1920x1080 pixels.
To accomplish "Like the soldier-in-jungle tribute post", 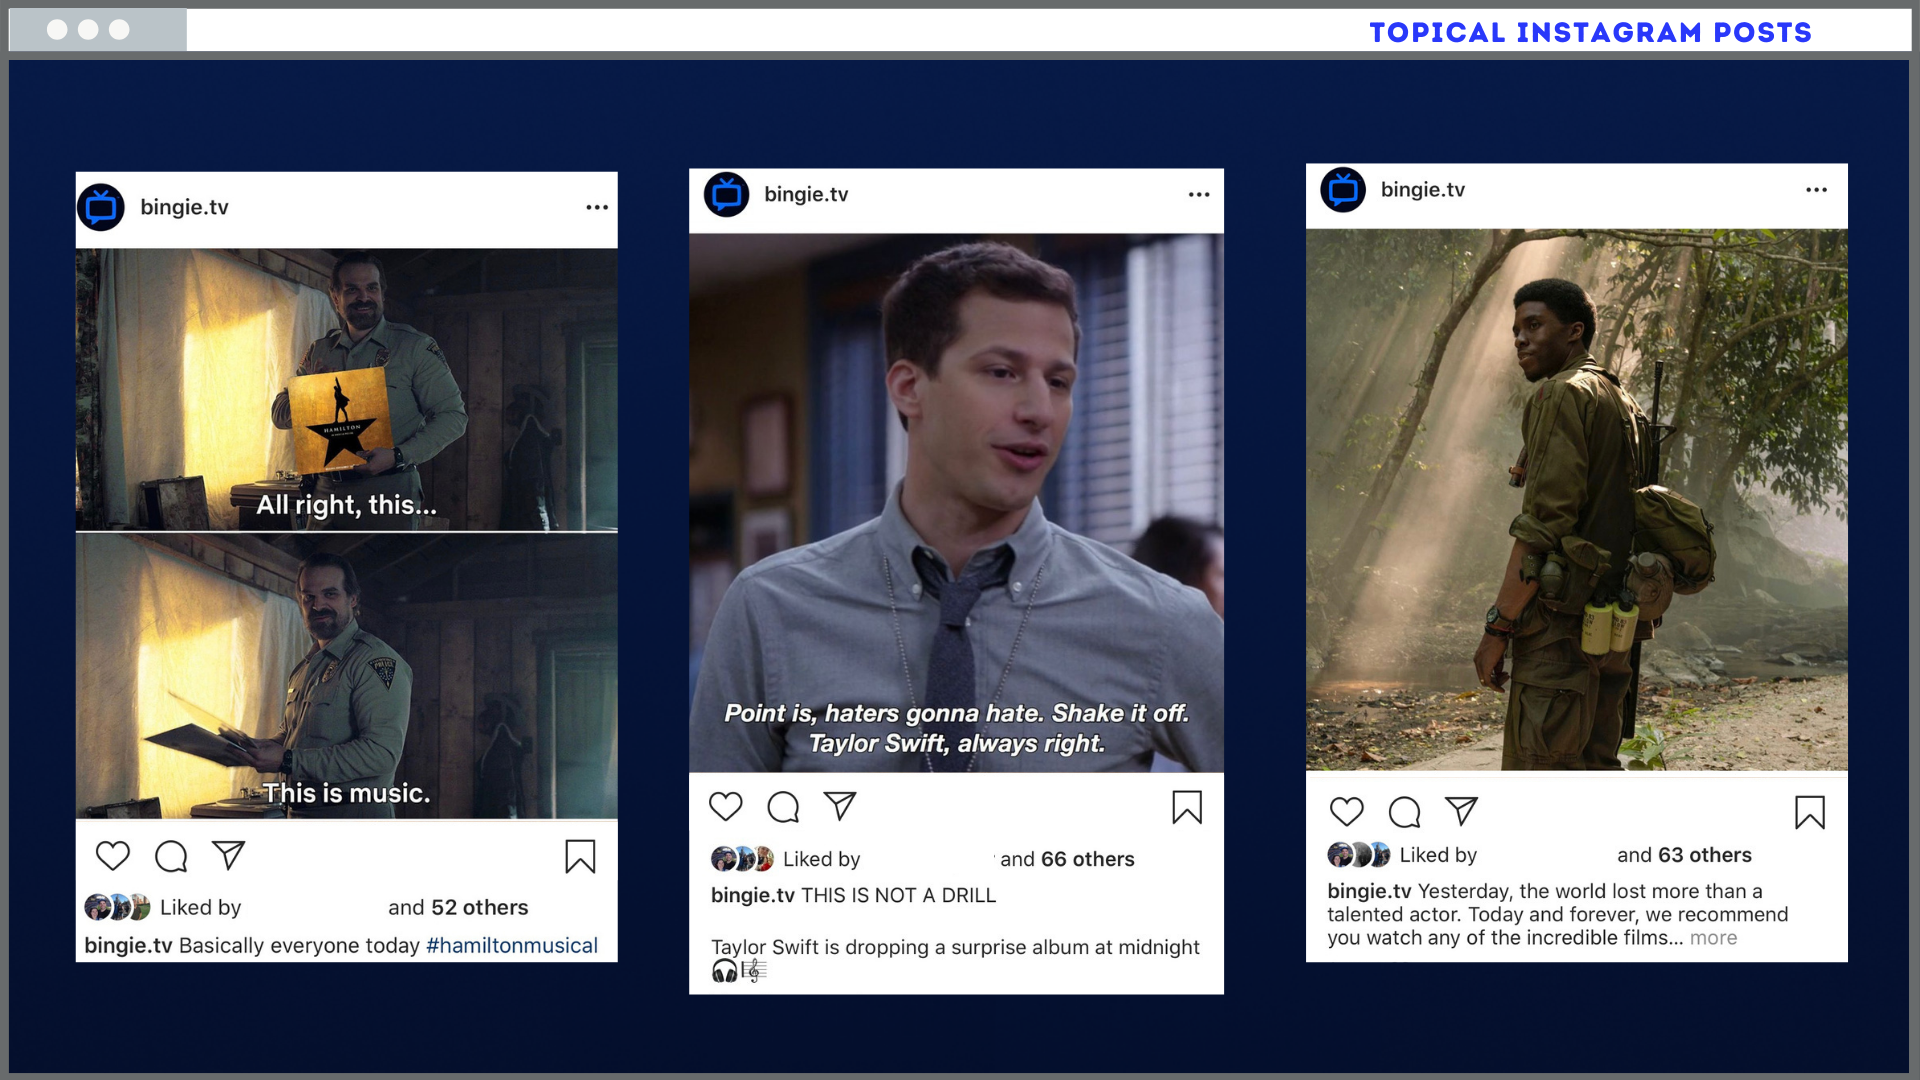I will (1347, 812).
